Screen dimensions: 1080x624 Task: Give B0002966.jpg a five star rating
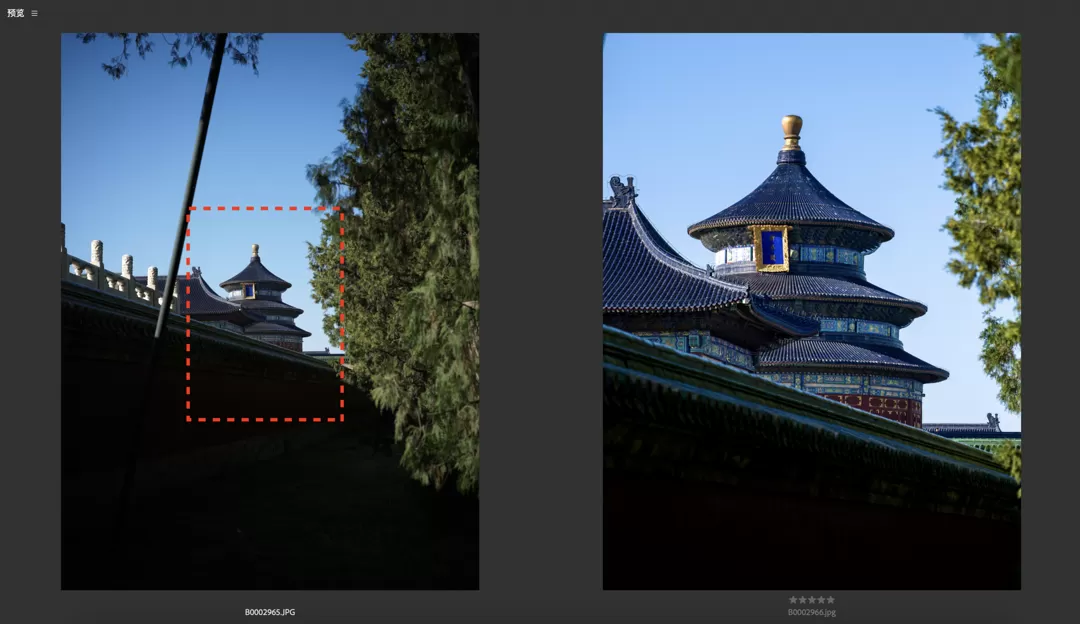coord(830,600)
